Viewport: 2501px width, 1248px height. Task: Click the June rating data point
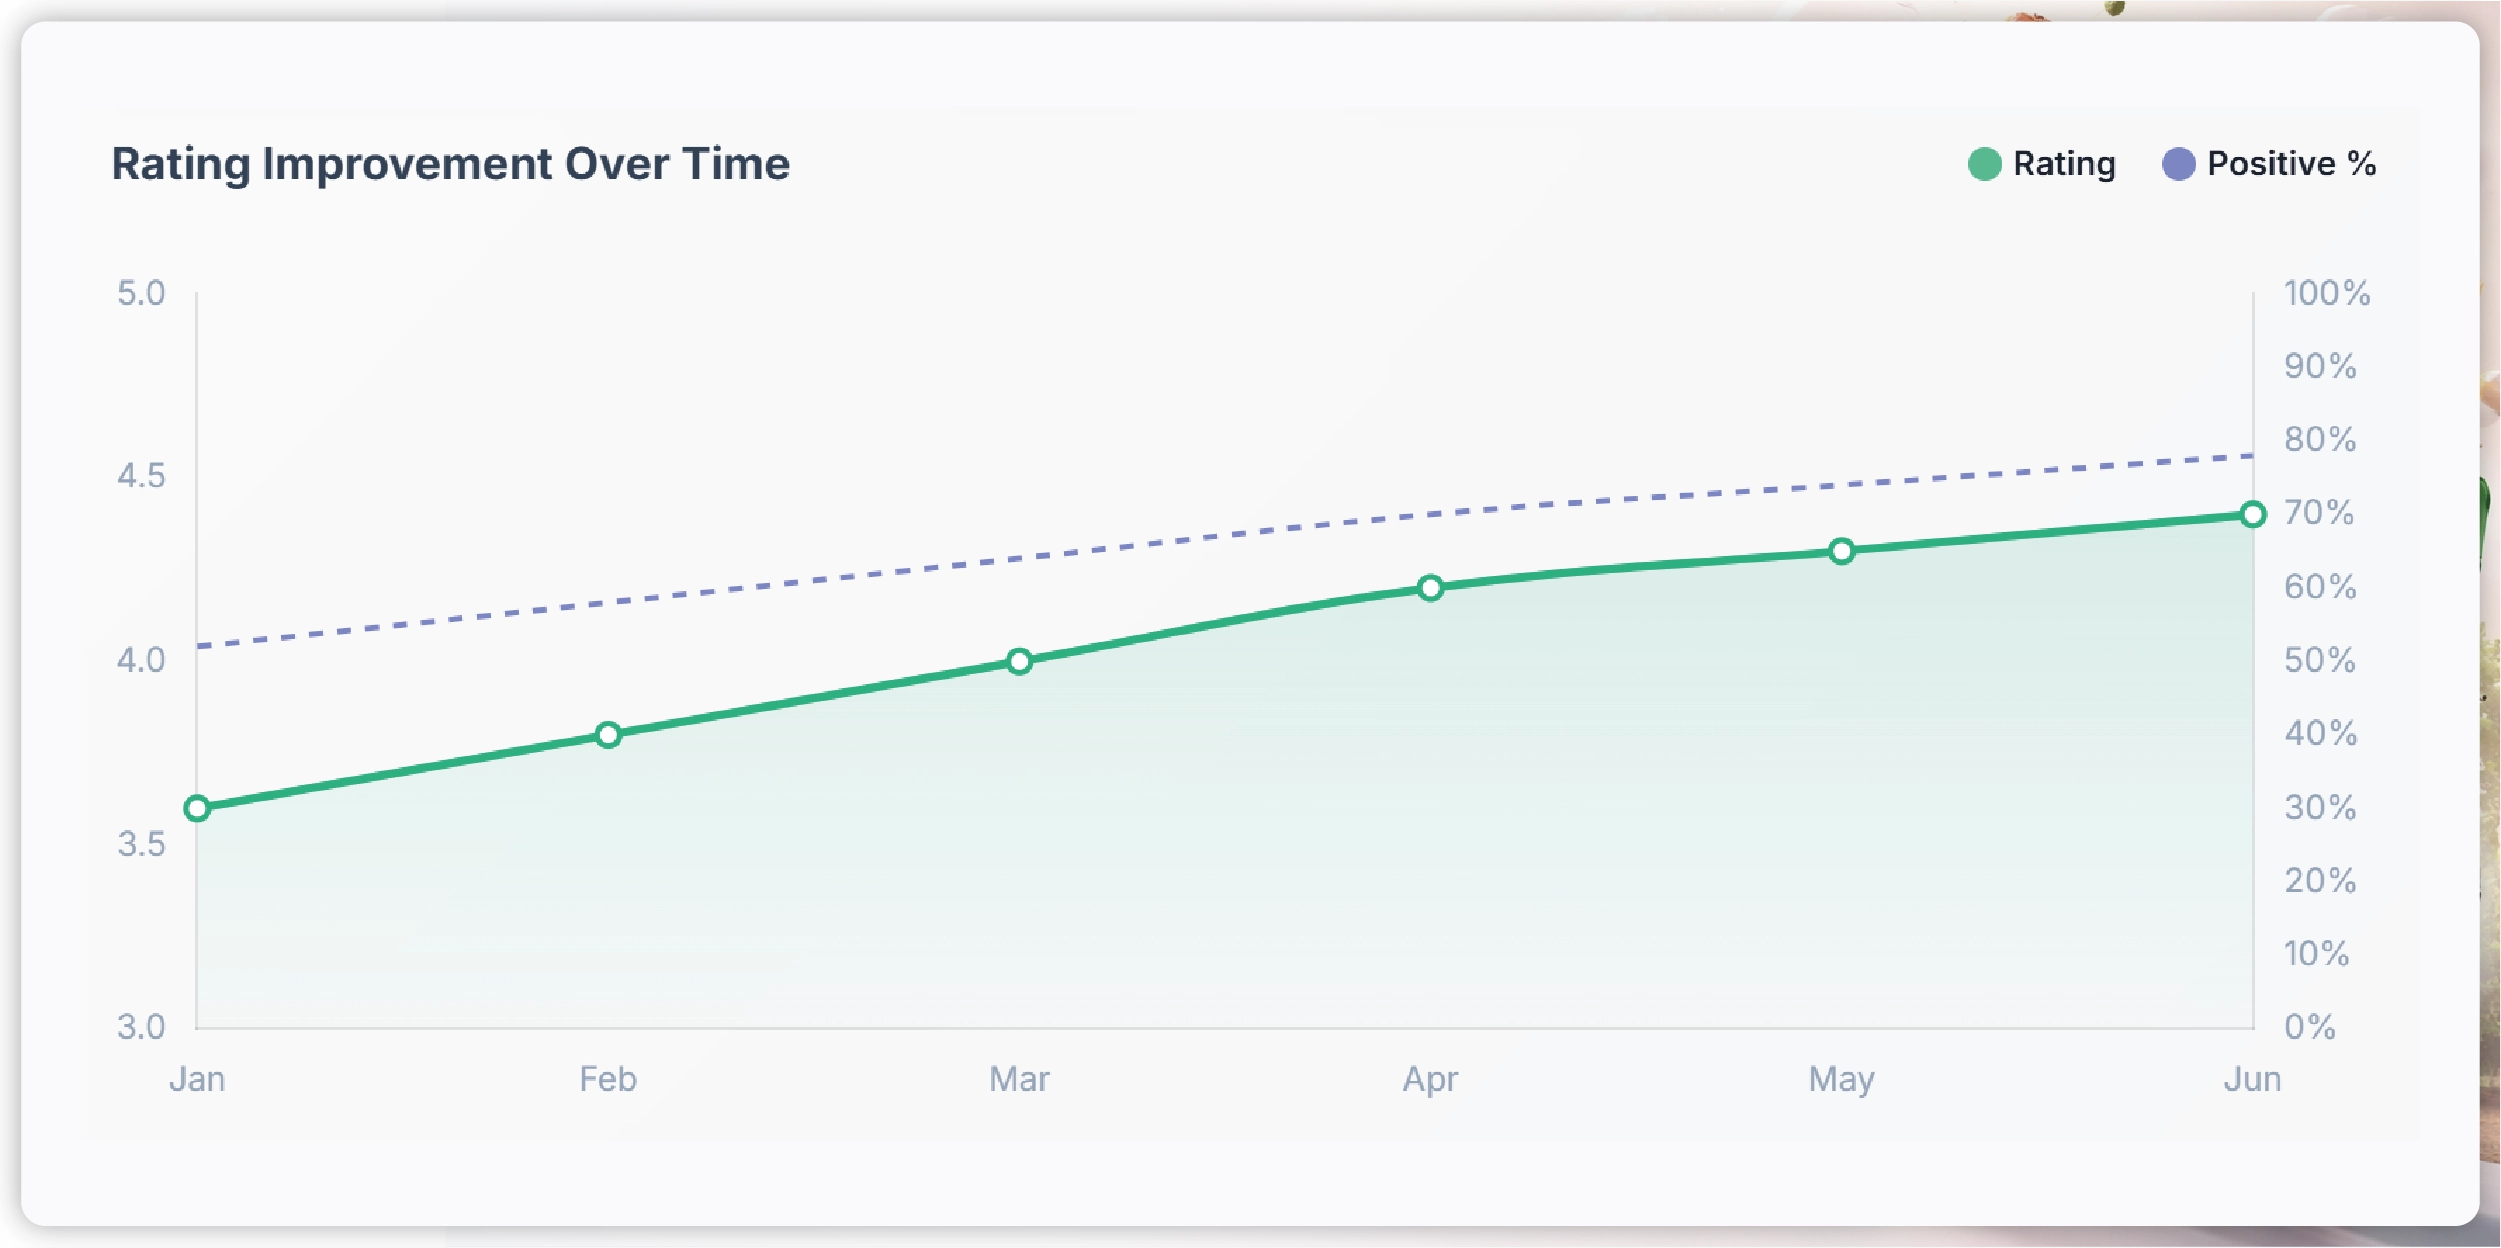[2252, 515]
